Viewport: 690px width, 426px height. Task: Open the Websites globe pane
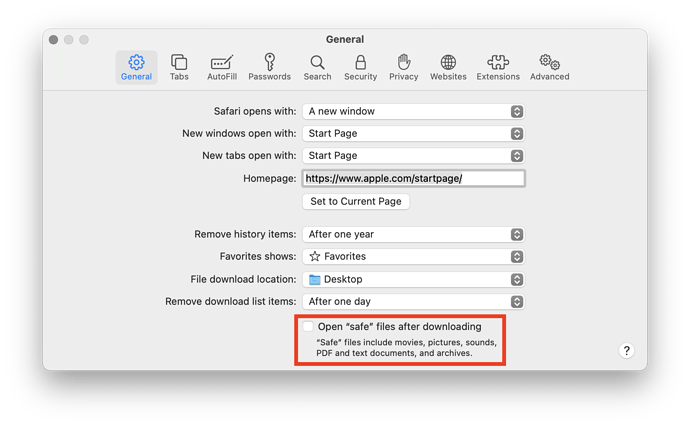(448, 67)
